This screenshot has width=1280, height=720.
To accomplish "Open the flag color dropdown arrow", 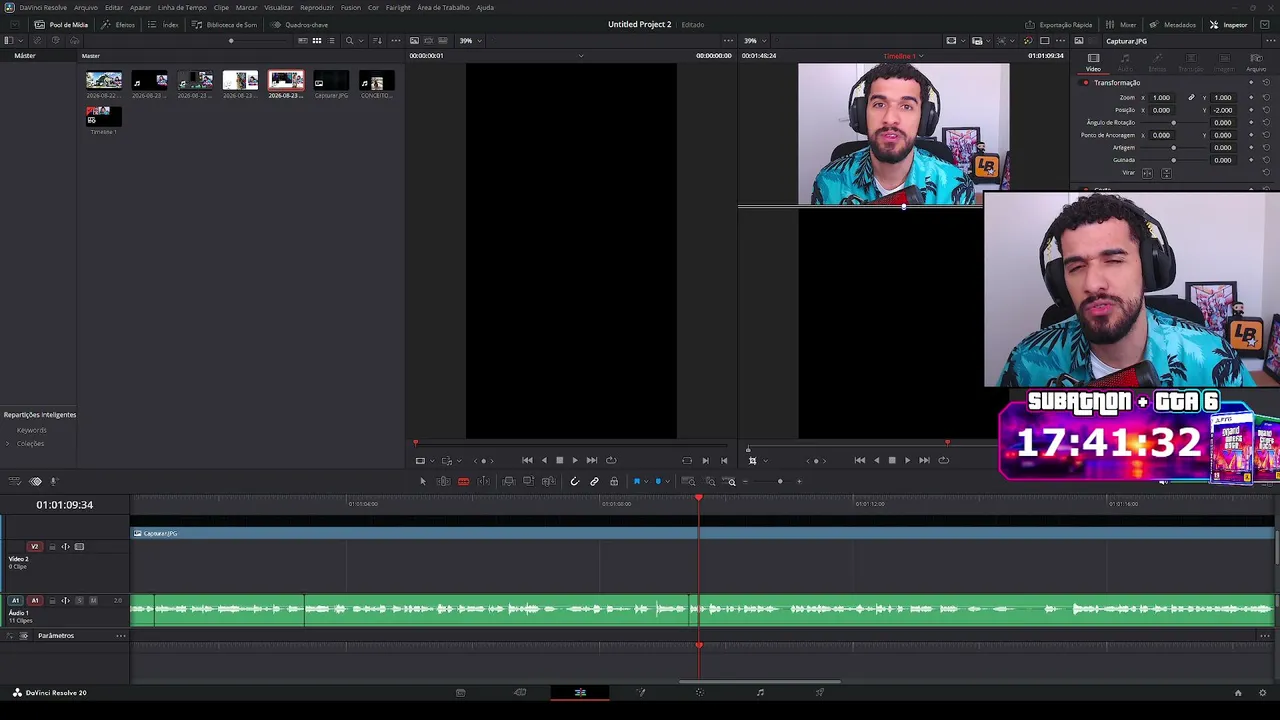I will 645,481.
